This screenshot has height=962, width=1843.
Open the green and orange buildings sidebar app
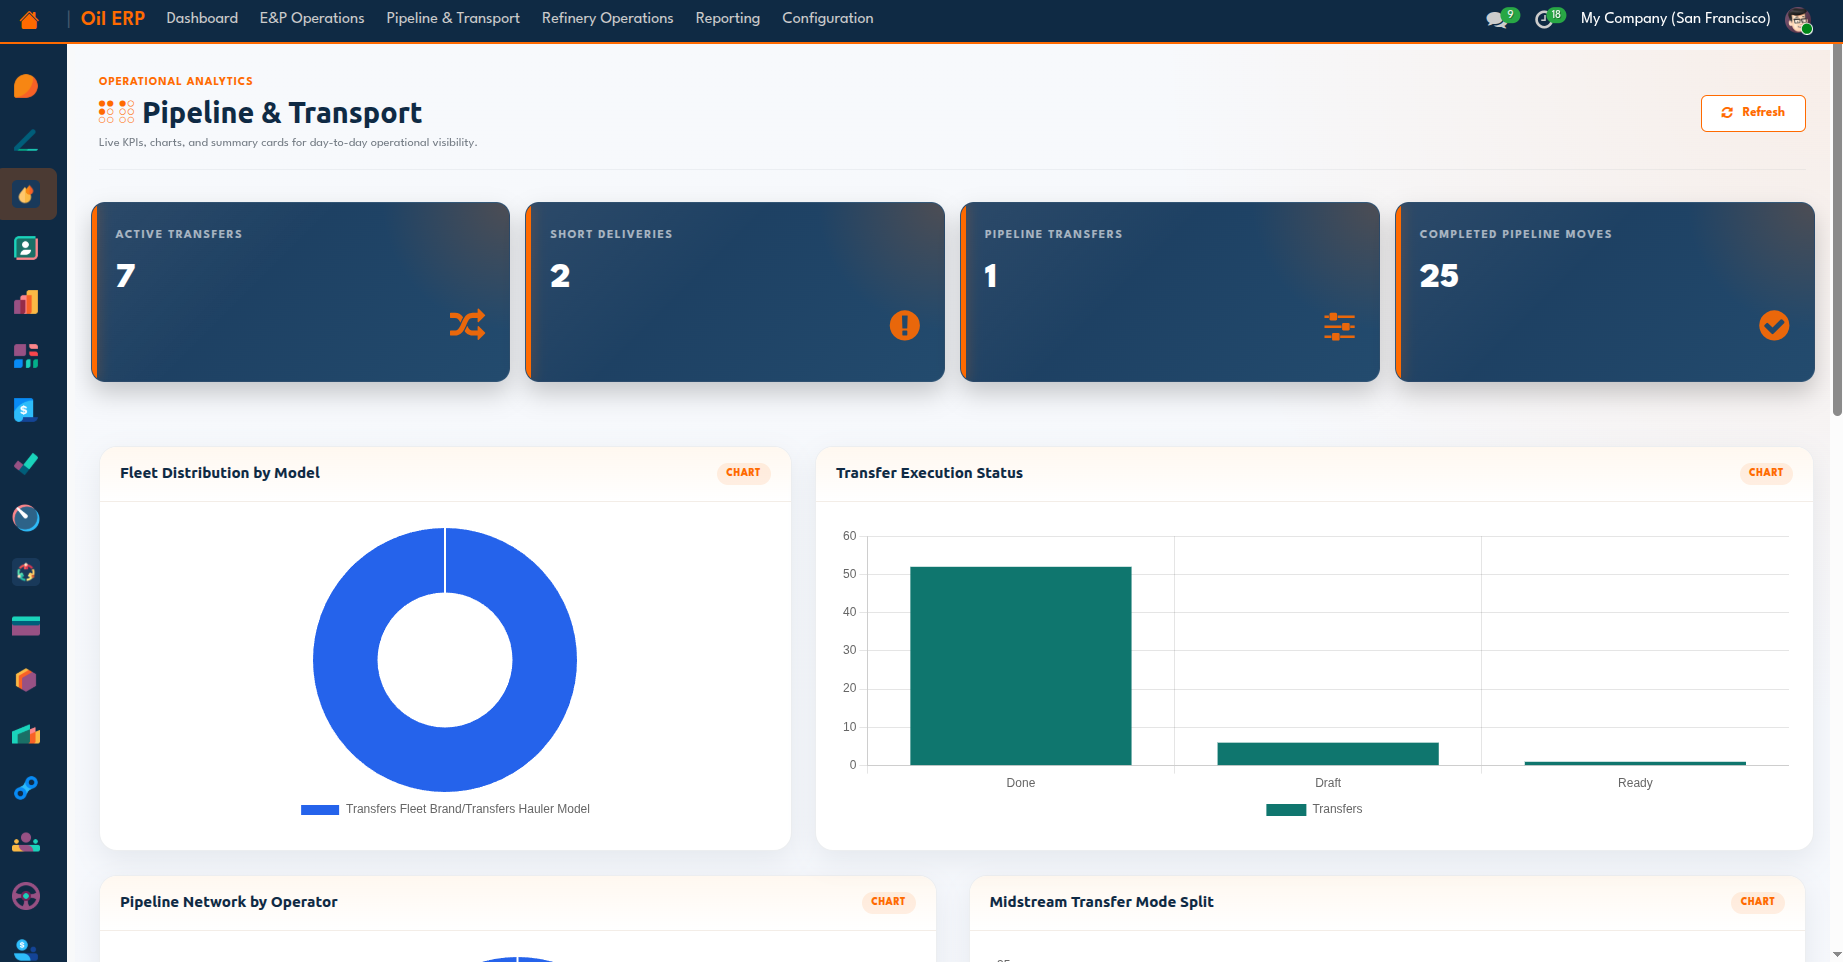pyautogui.click(x=26, y=734)
